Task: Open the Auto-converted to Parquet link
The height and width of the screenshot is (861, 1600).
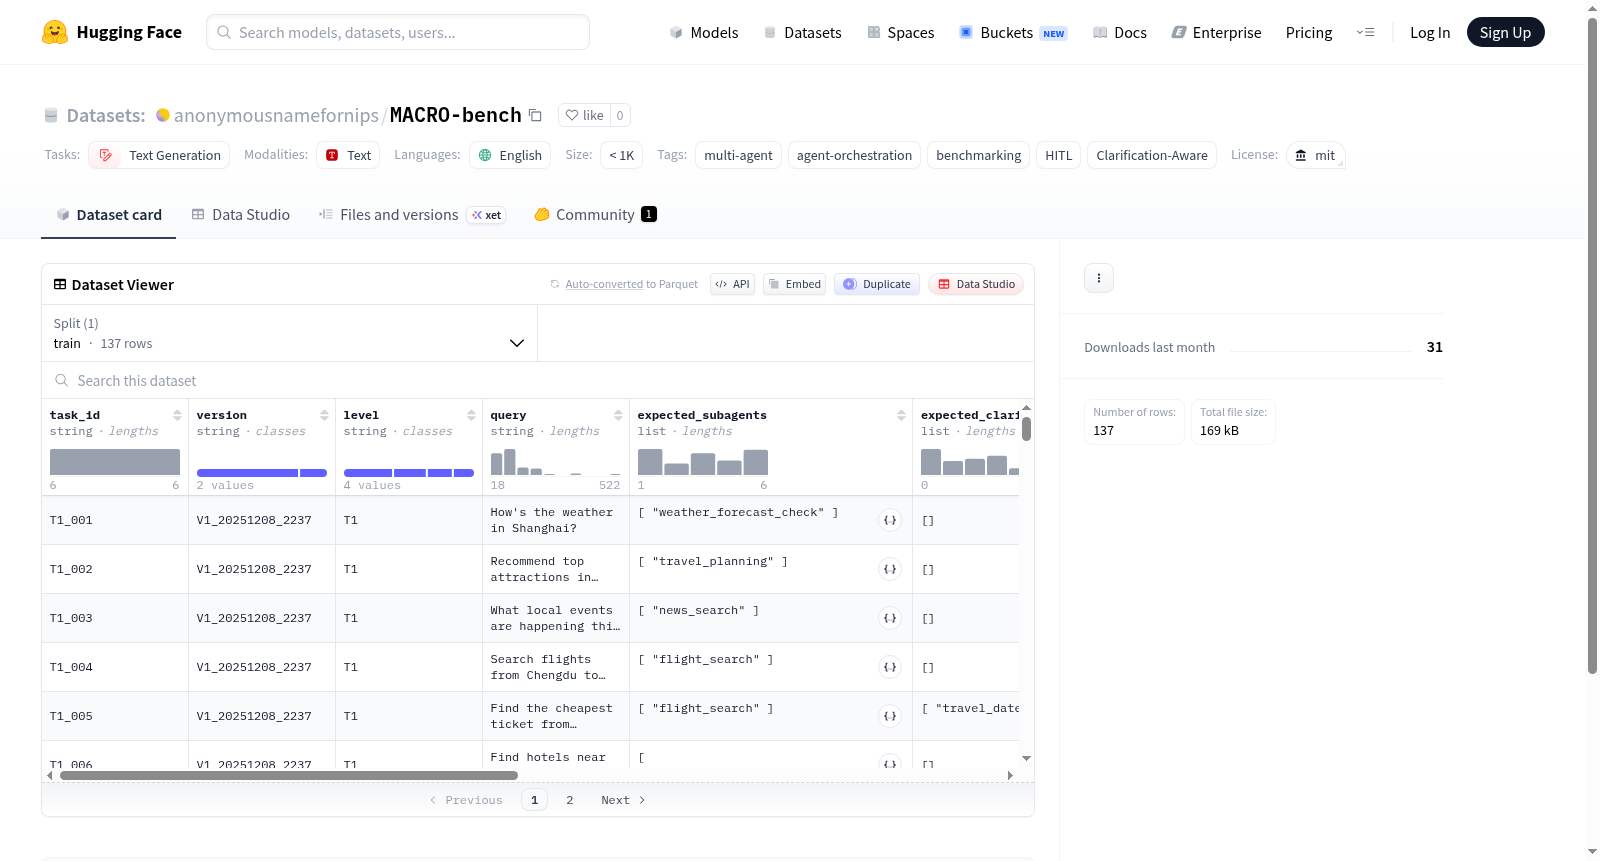Action: tap(604, 284)
